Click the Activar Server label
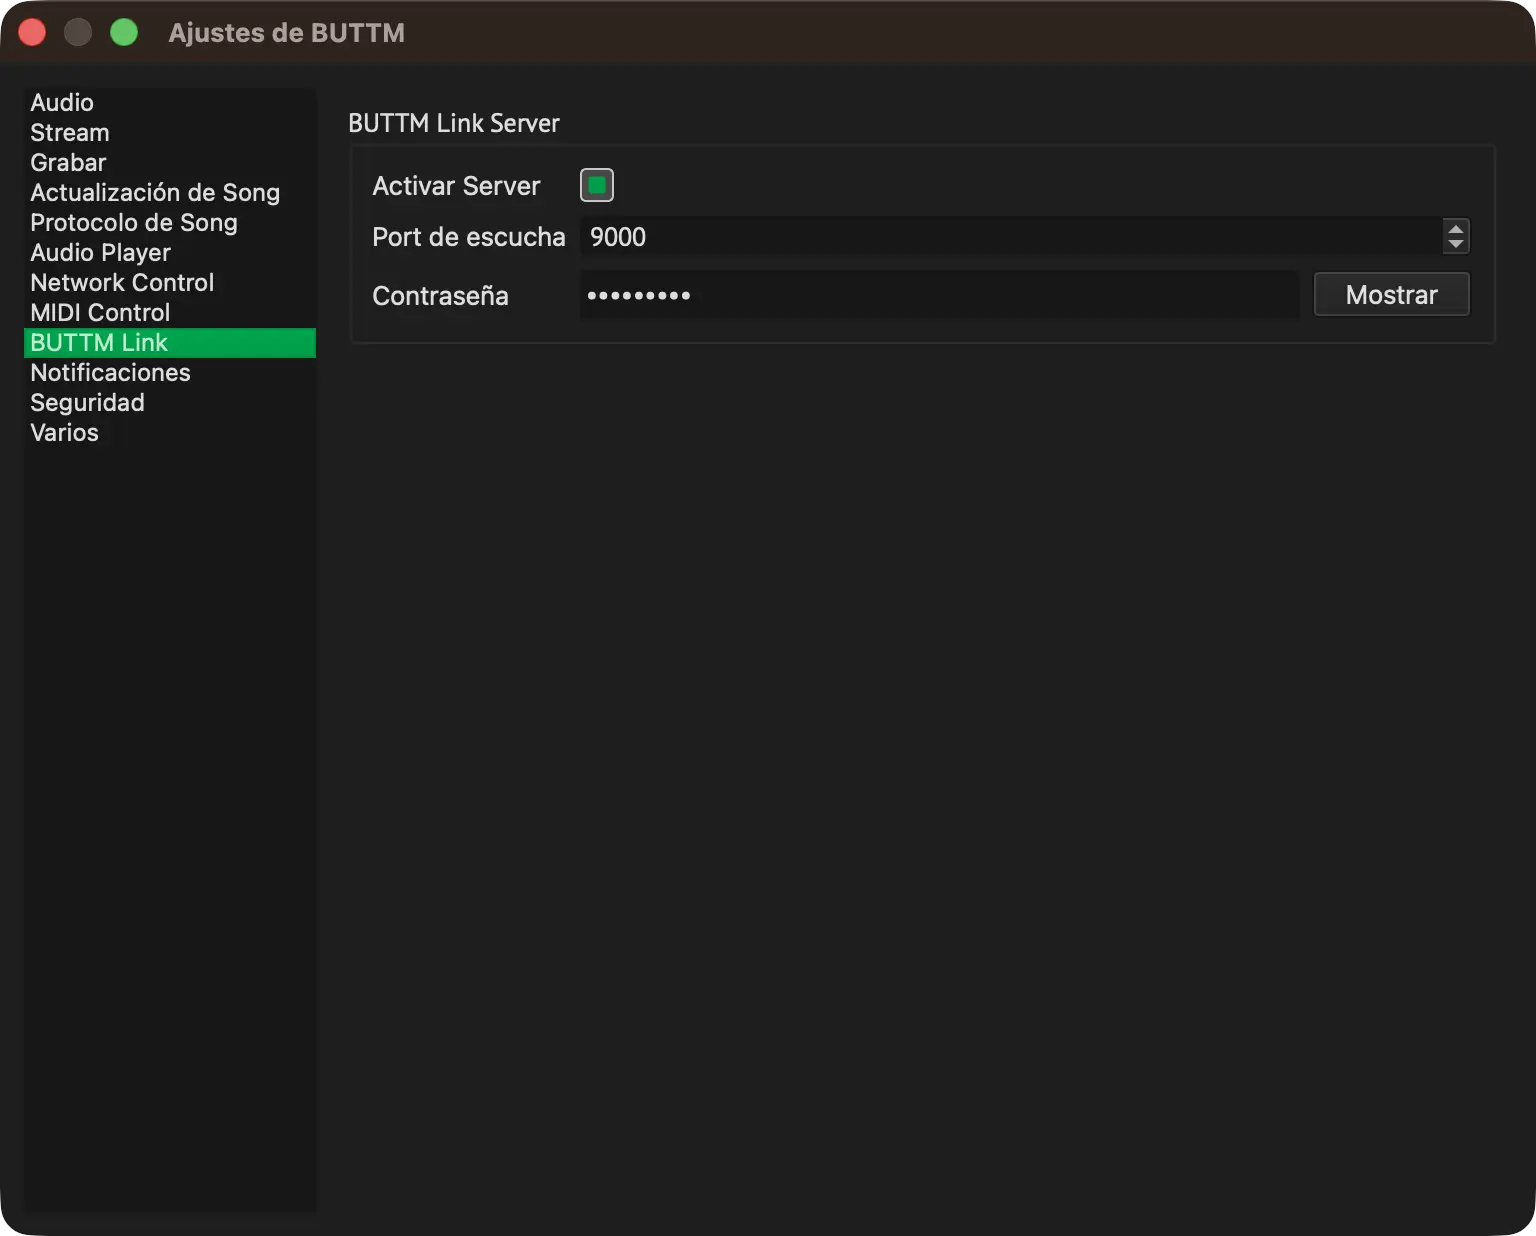 point(456,186)
